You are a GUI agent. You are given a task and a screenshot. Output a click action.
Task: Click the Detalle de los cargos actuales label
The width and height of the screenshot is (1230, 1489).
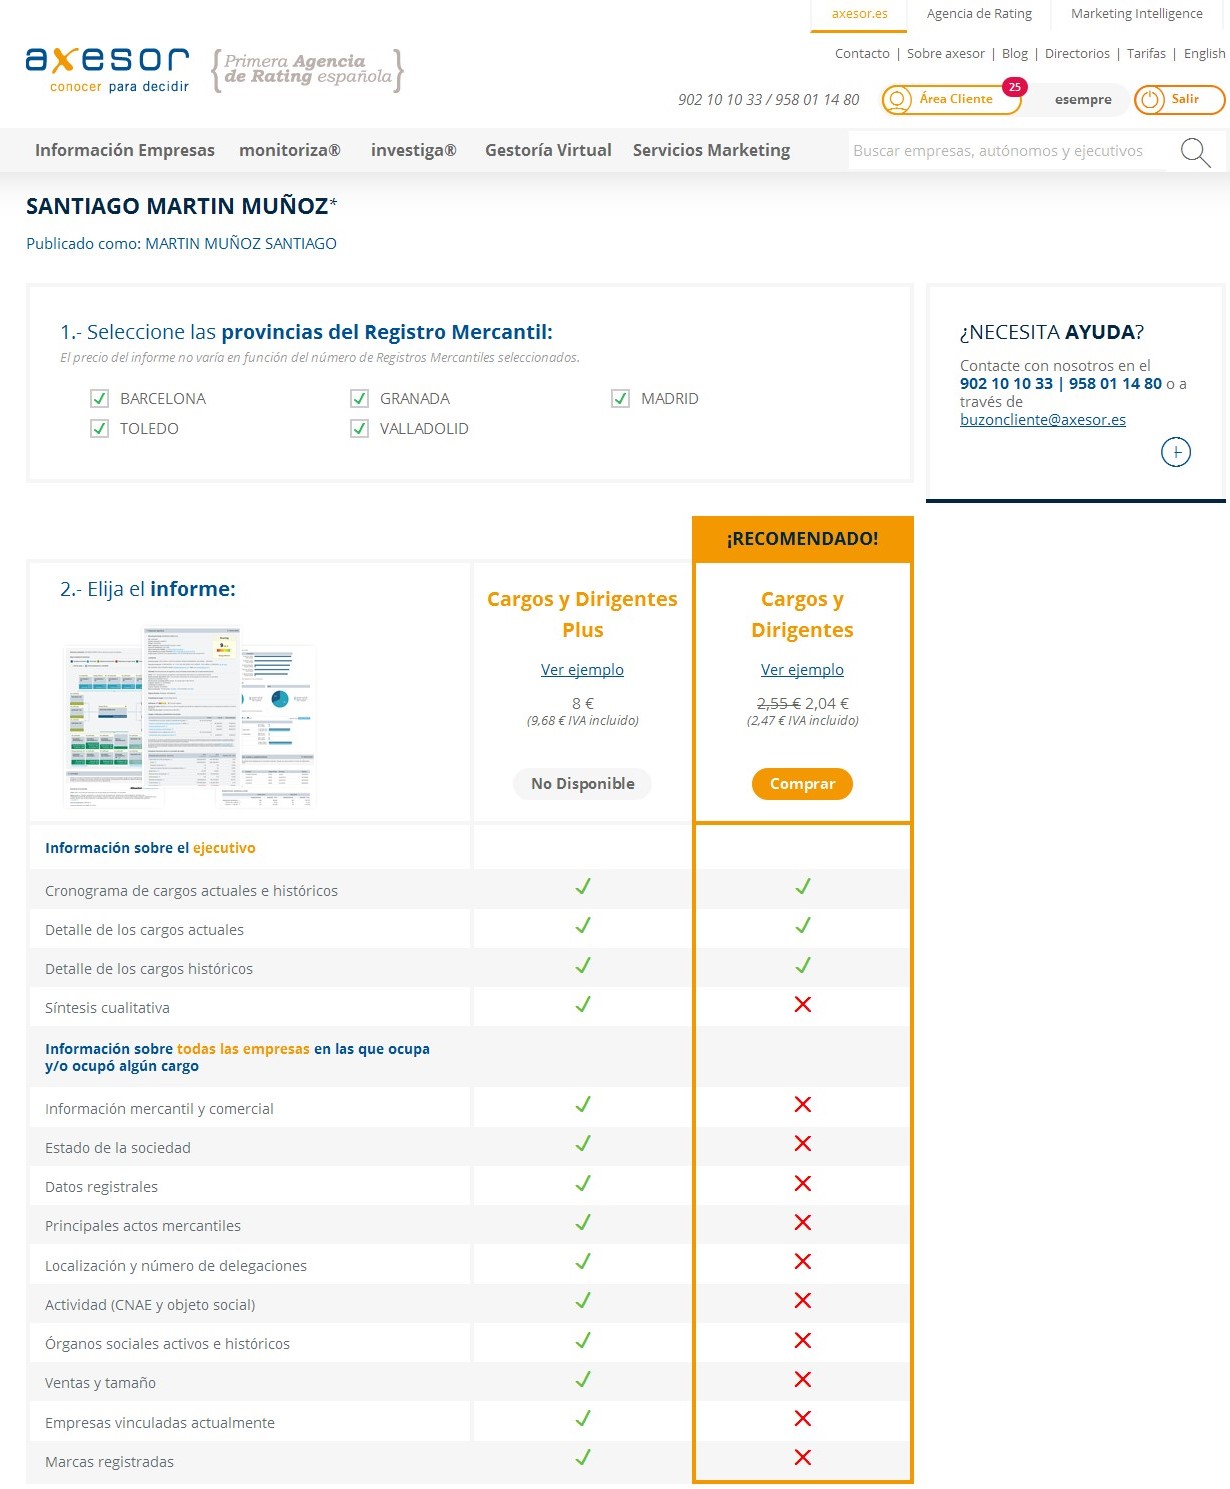[x=144, y=930]
